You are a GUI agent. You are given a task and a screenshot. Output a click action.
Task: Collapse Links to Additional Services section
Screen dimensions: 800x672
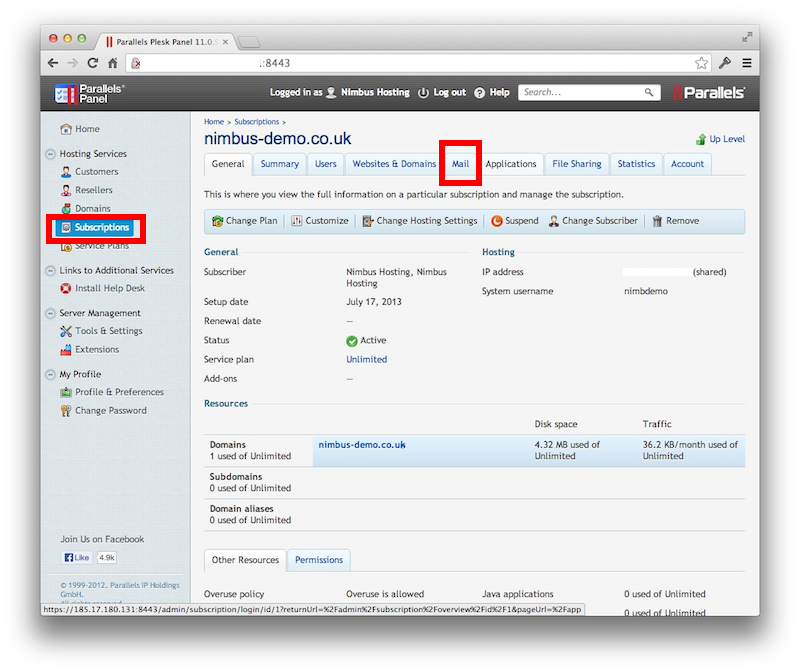[x=51, y=271]
